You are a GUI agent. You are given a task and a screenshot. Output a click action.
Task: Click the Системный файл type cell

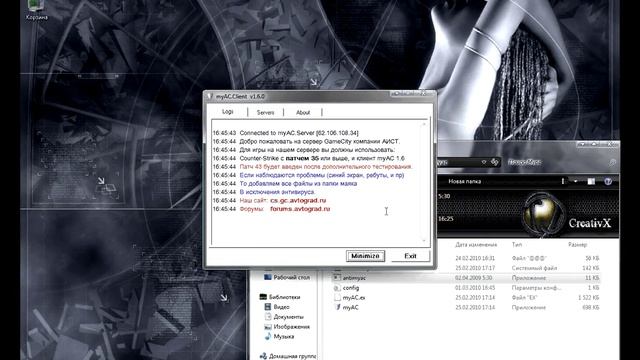[534, 268]
